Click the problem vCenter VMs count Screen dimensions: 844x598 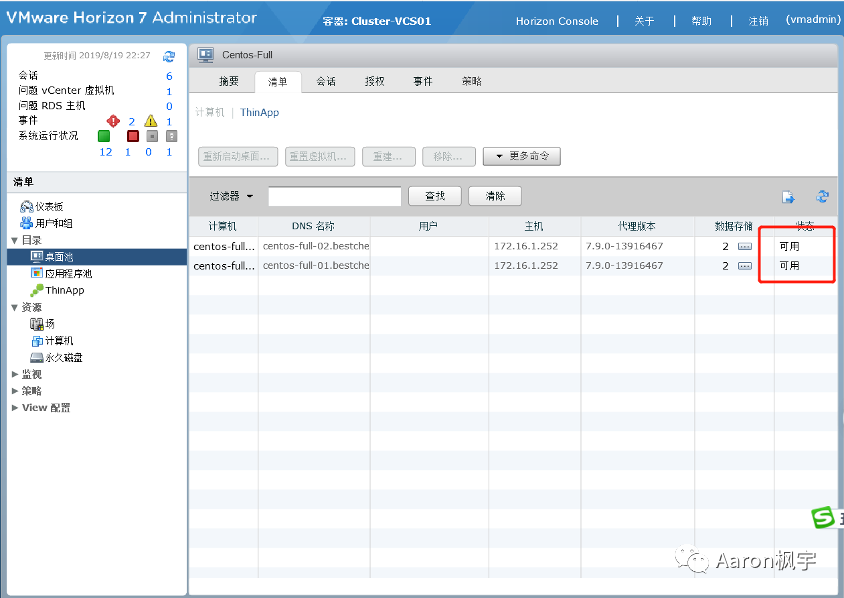(169, 91)
